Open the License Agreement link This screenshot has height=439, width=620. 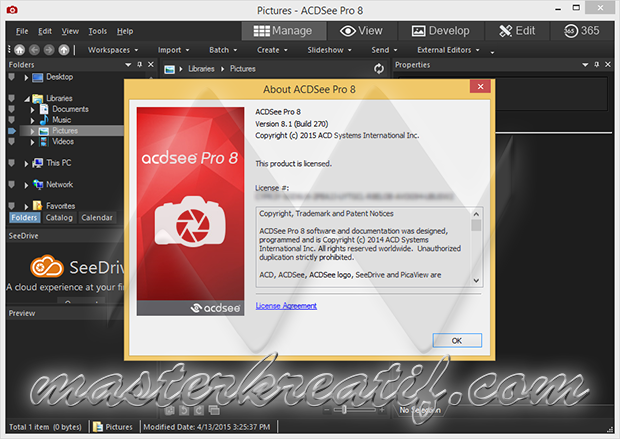click(286, 306)
